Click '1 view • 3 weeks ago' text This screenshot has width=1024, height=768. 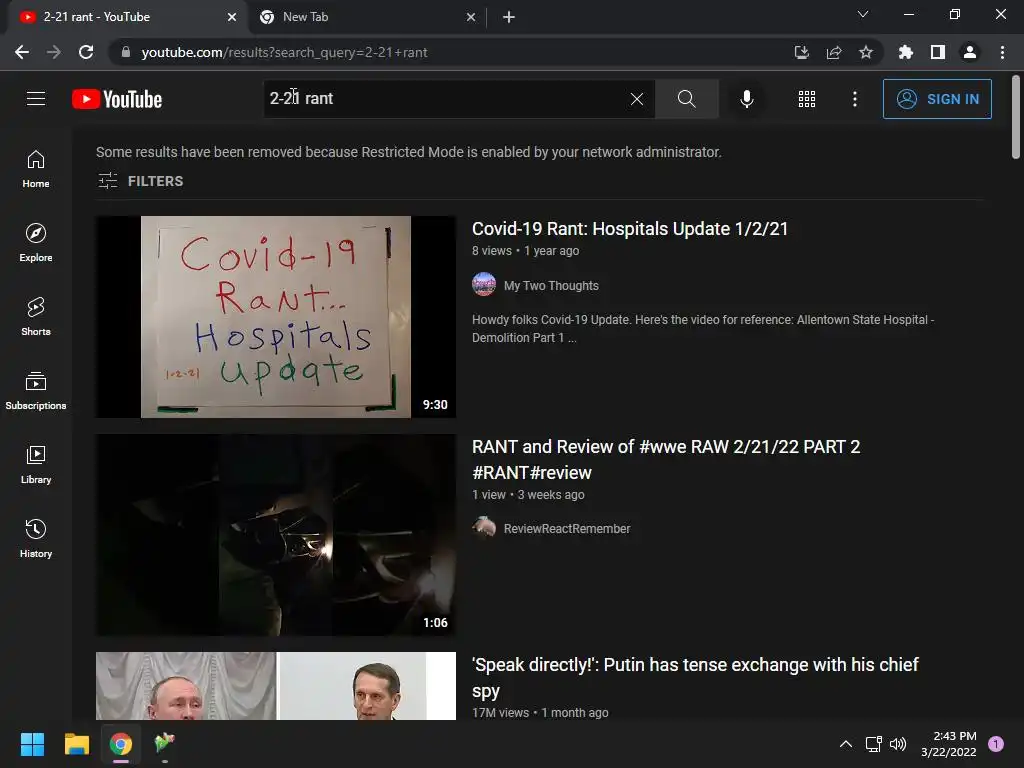(528, 495)
